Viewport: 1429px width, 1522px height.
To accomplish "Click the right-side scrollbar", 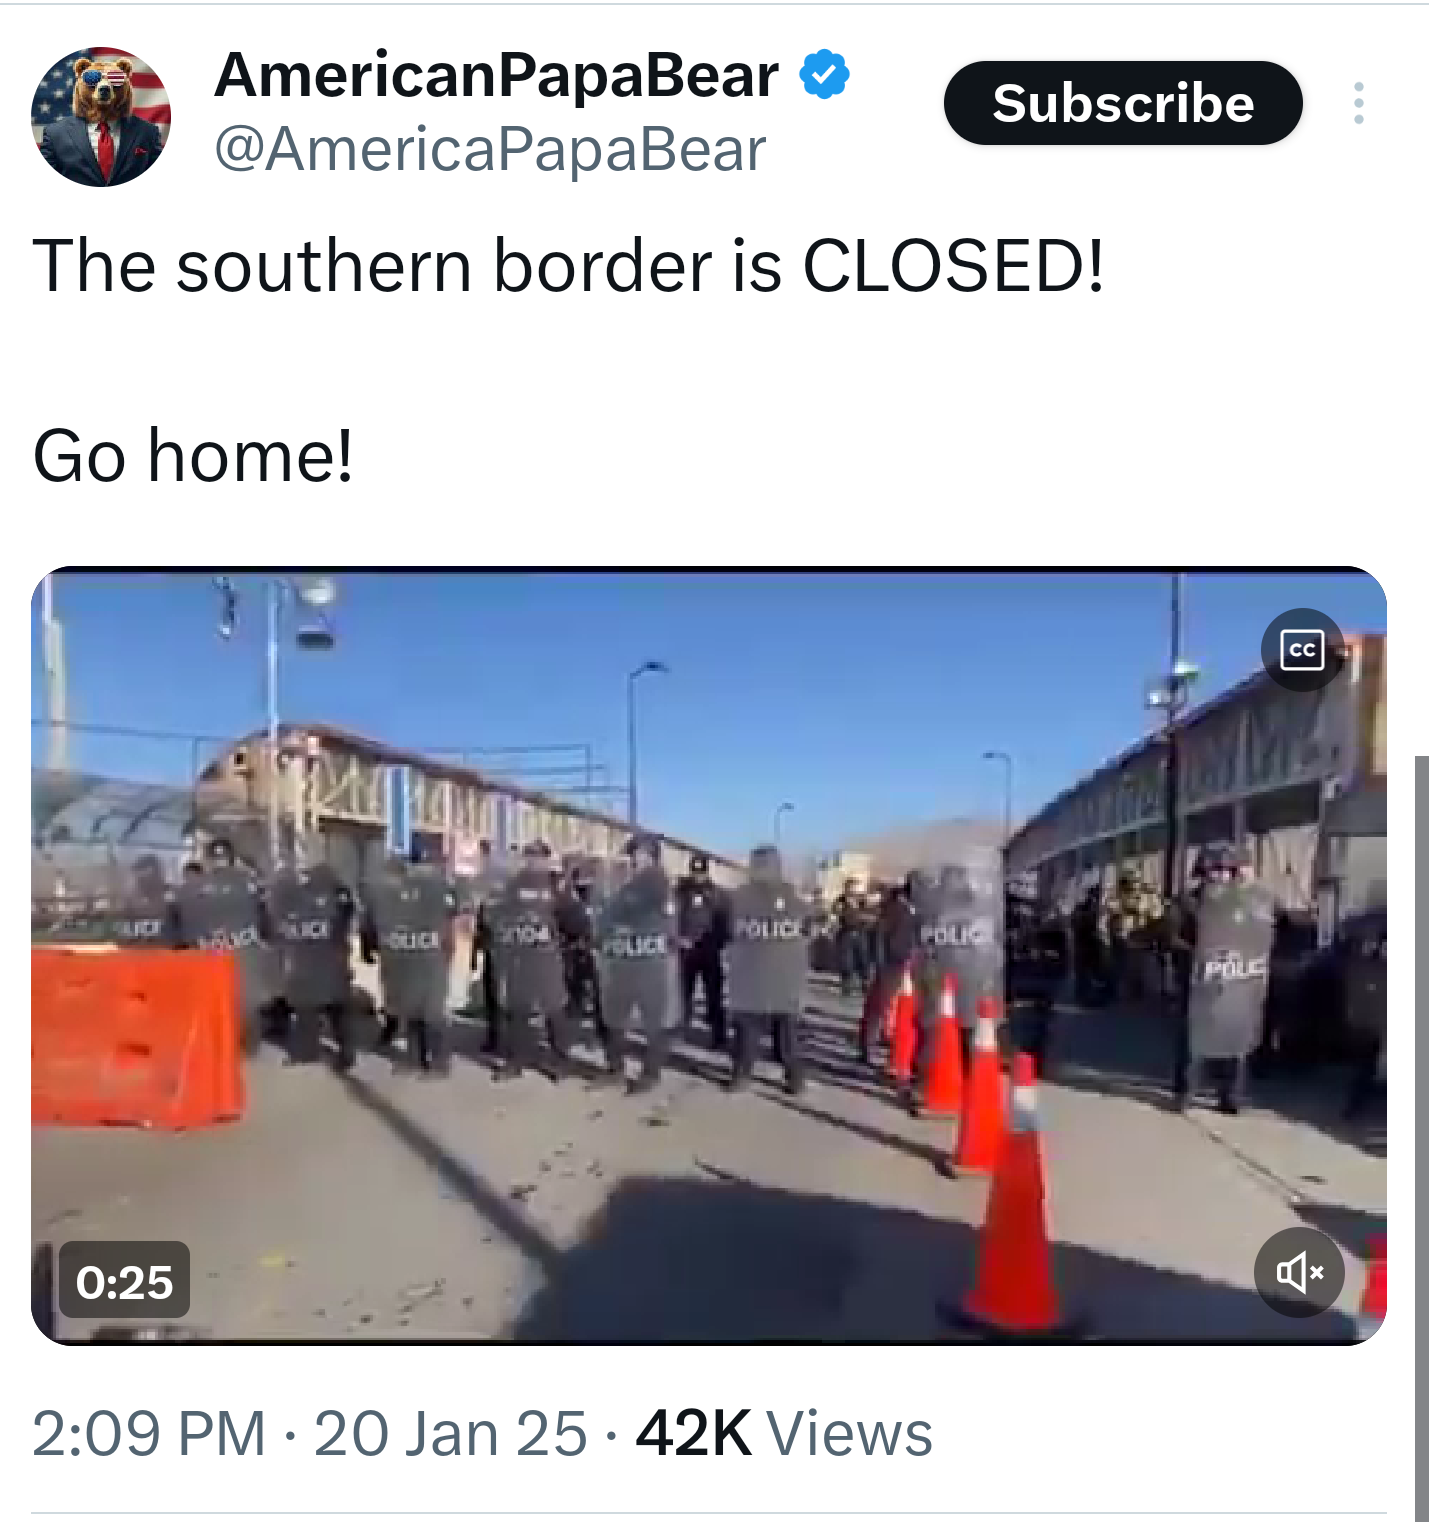I will coord(1421,1139).
